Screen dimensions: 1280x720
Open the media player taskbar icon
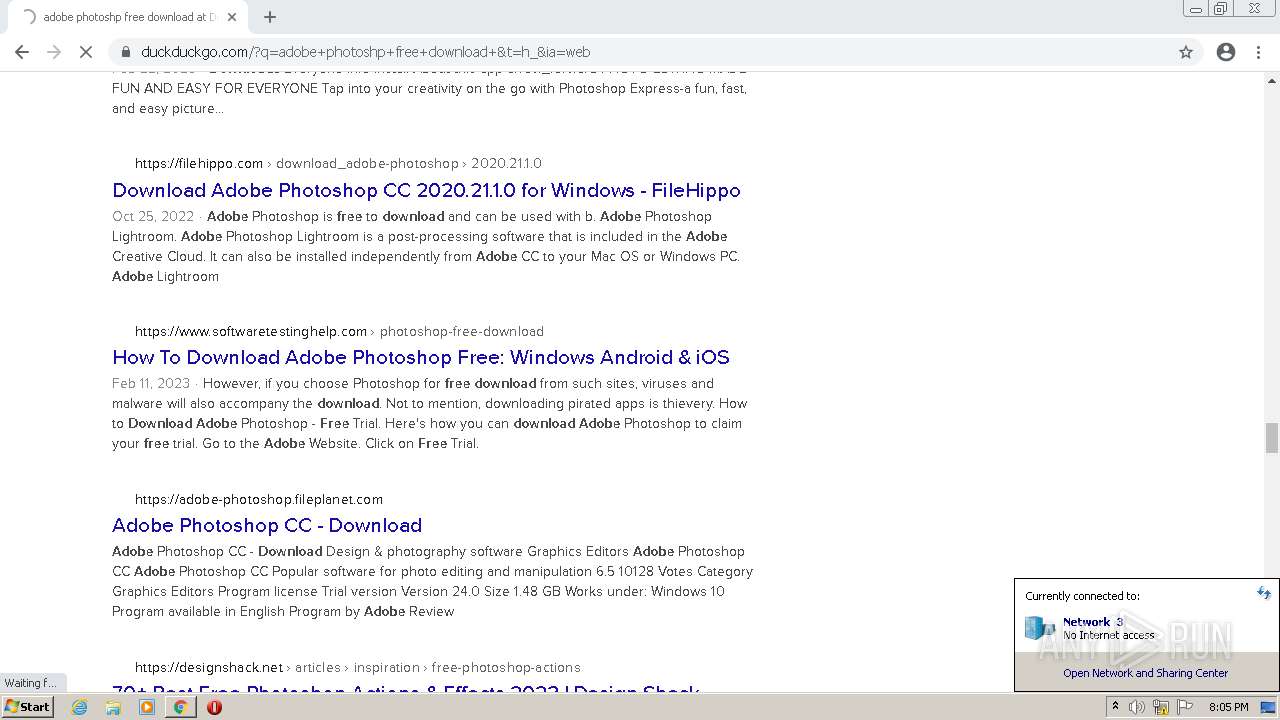point(147,707)
